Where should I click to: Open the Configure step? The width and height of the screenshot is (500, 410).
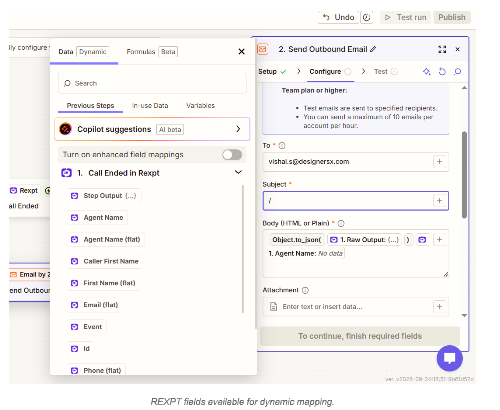click(330, 72)
